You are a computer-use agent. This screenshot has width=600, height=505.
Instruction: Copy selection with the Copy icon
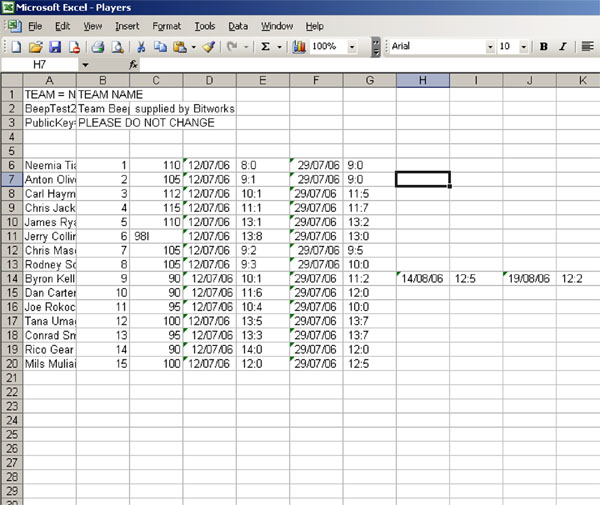click(x=160, y=47)
